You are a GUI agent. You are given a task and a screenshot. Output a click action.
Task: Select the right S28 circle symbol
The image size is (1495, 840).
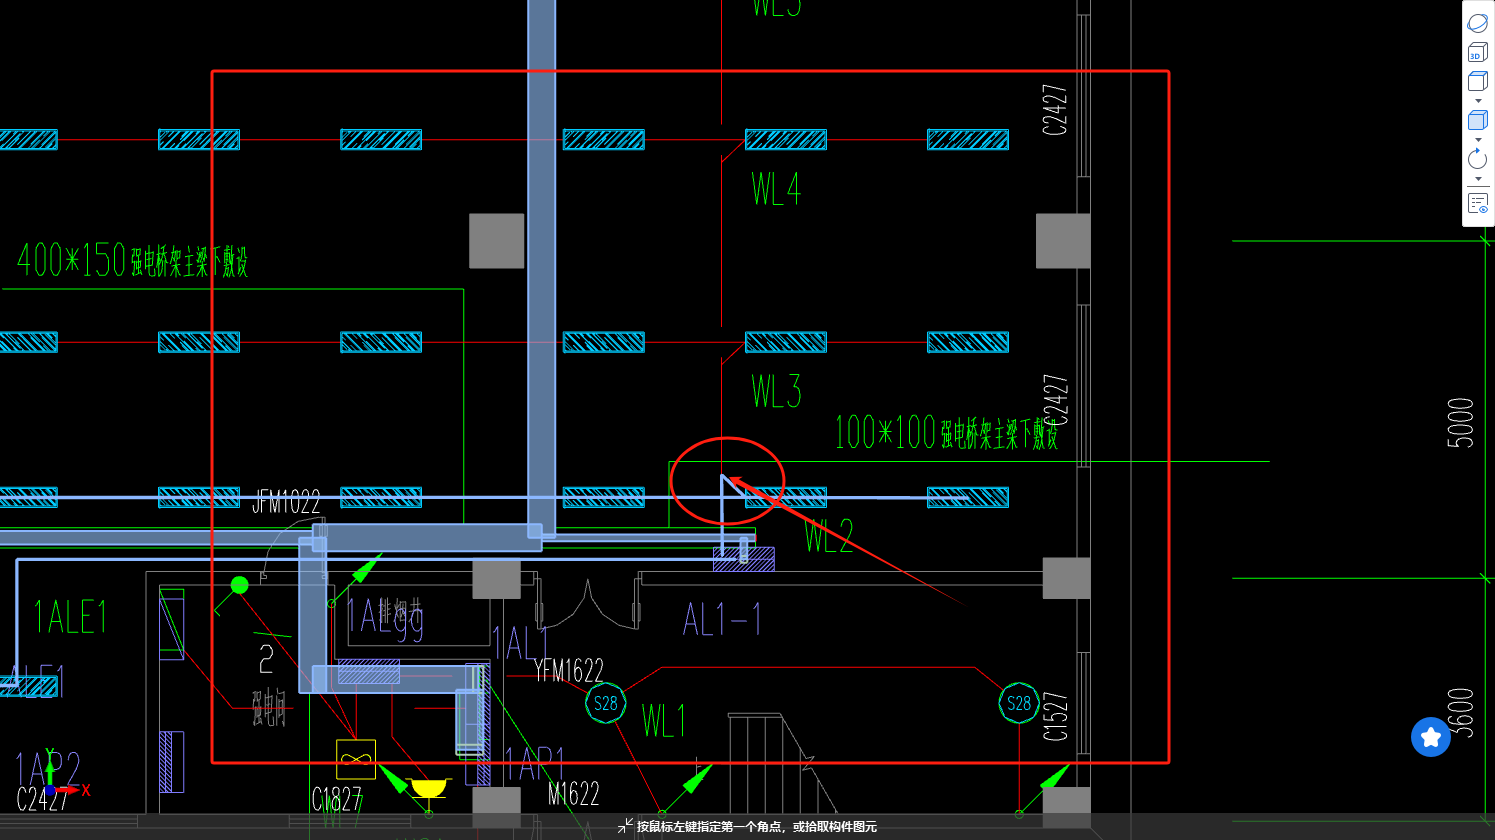[x=1019, y=703]
